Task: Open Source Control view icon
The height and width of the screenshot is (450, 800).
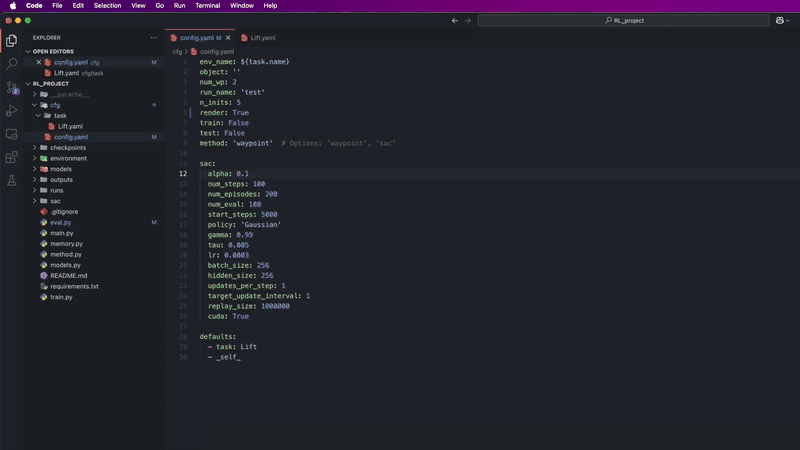Action: [12, 88]
